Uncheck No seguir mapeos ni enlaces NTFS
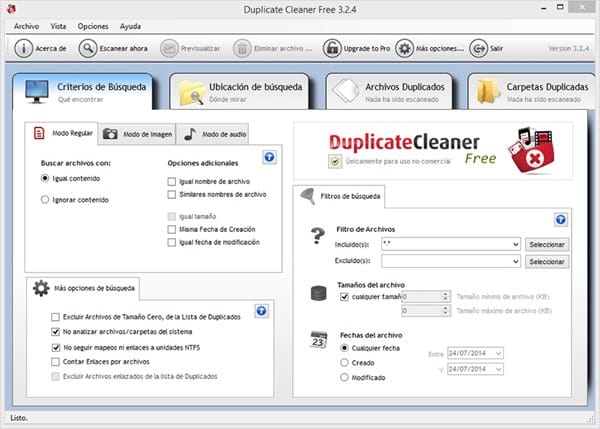The image size is (600, 429). pos(55,347)
